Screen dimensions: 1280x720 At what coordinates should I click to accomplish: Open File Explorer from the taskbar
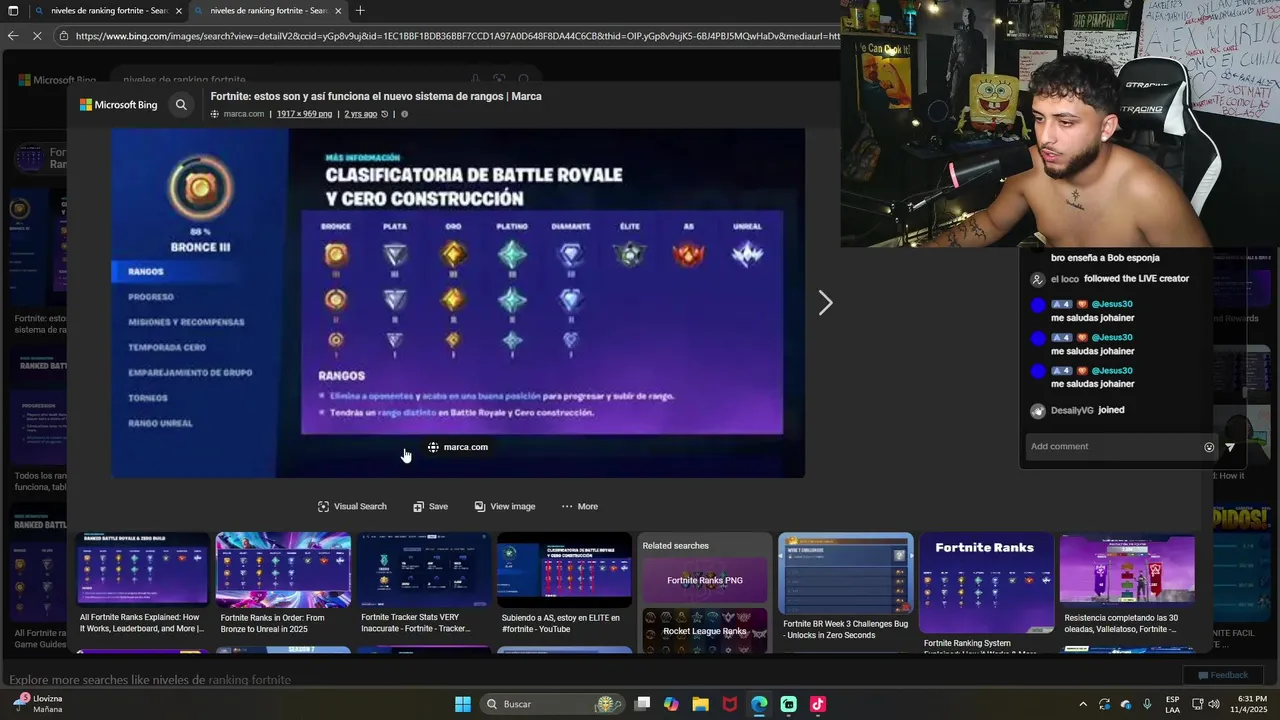click(x=700, y=704)
